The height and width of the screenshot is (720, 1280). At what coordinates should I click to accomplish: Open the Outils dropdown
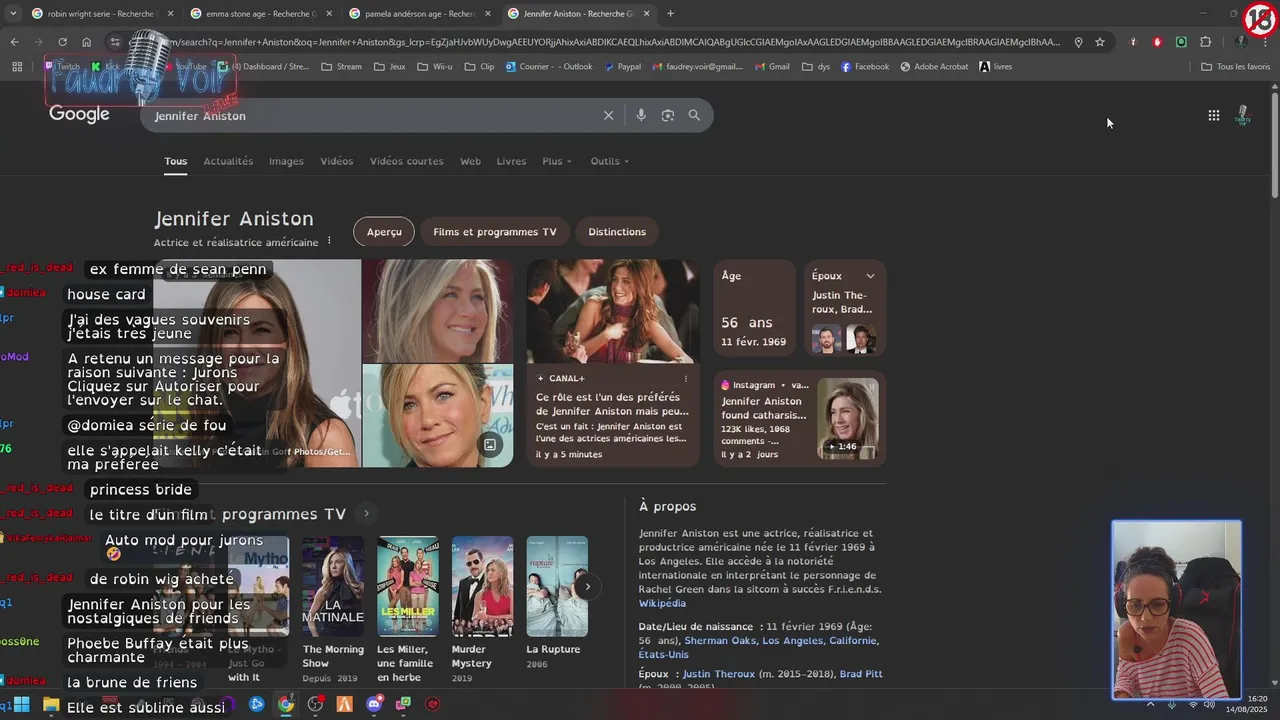tap(610, 161)
